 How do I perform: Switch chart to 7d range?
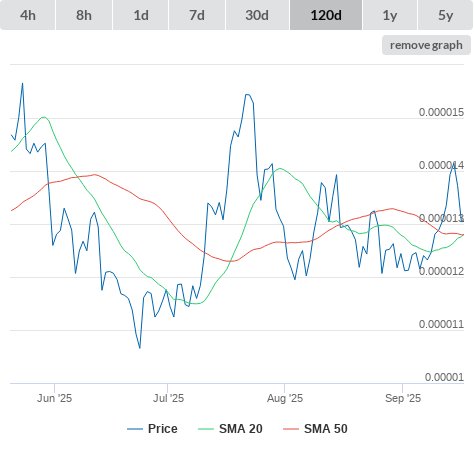coord(197,15)
